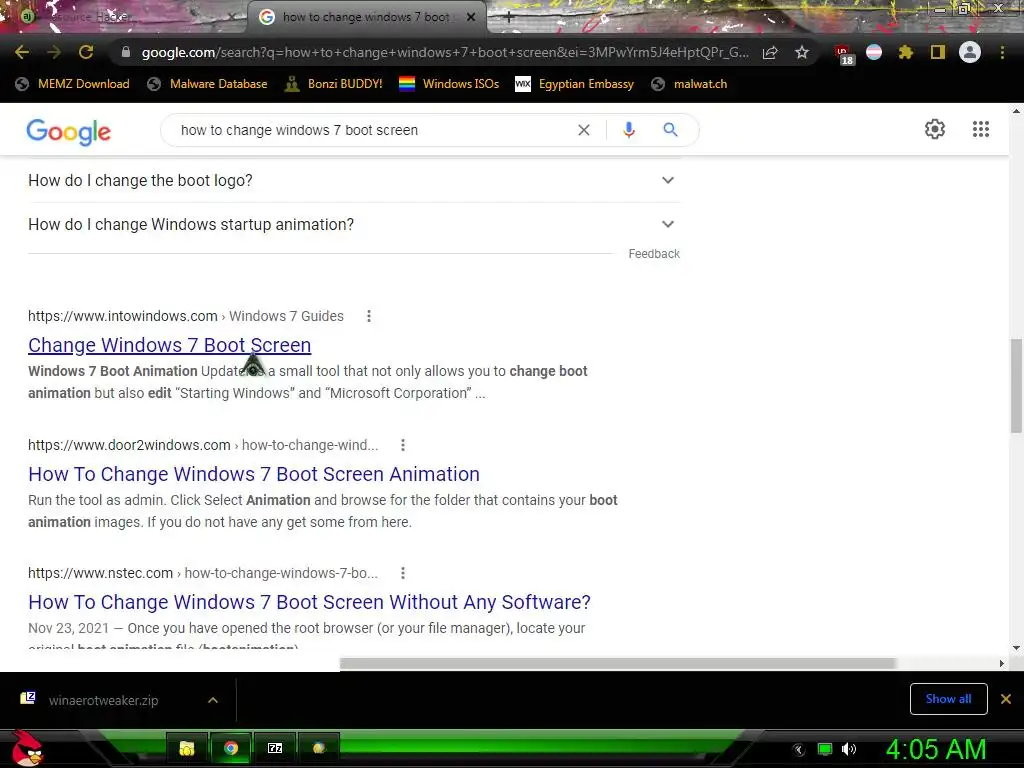This screenshot has width=1024, height=768.
Task: Select the "how to change windows 7 boot" tab
Action: pyautogui.click(x=366, y=17)
